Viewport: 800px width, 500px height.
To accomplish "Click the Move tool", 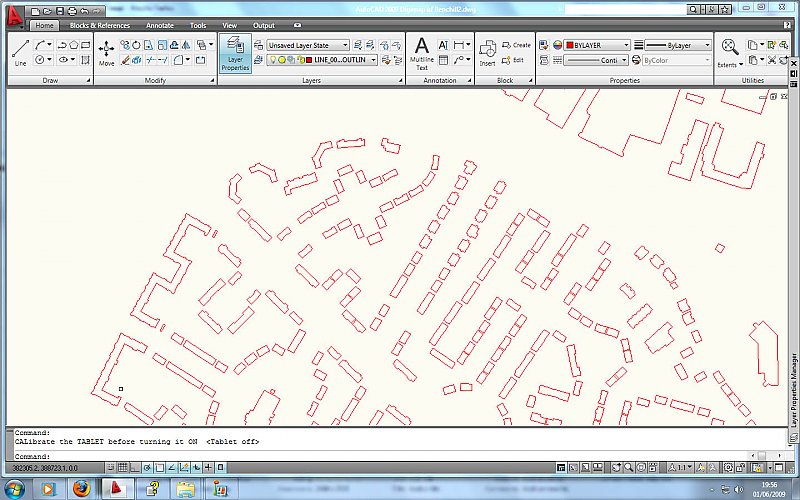I will point(106,51).
